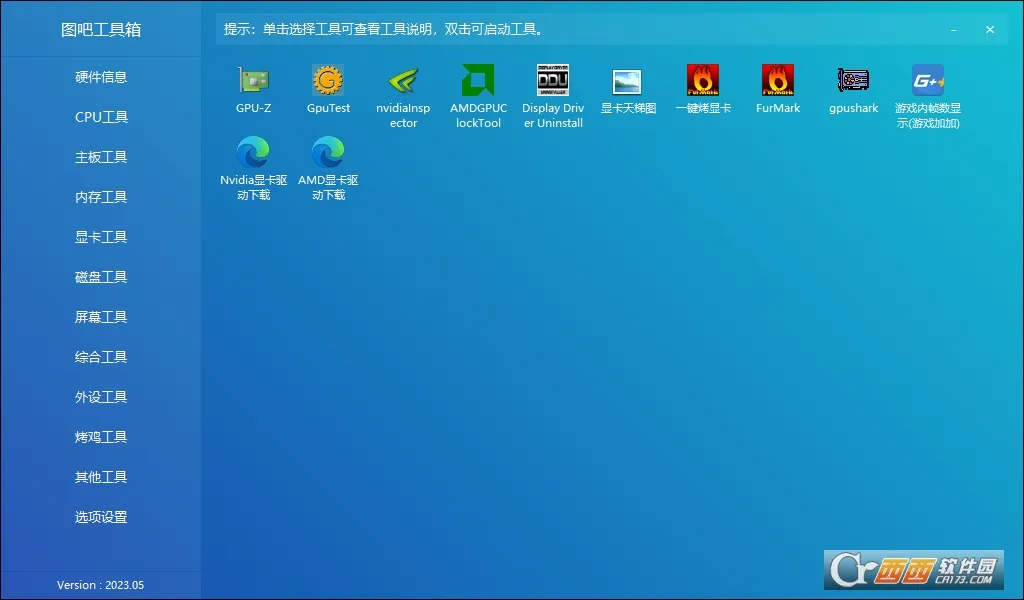Open the 烤鸡工具 section

(100, 437)
